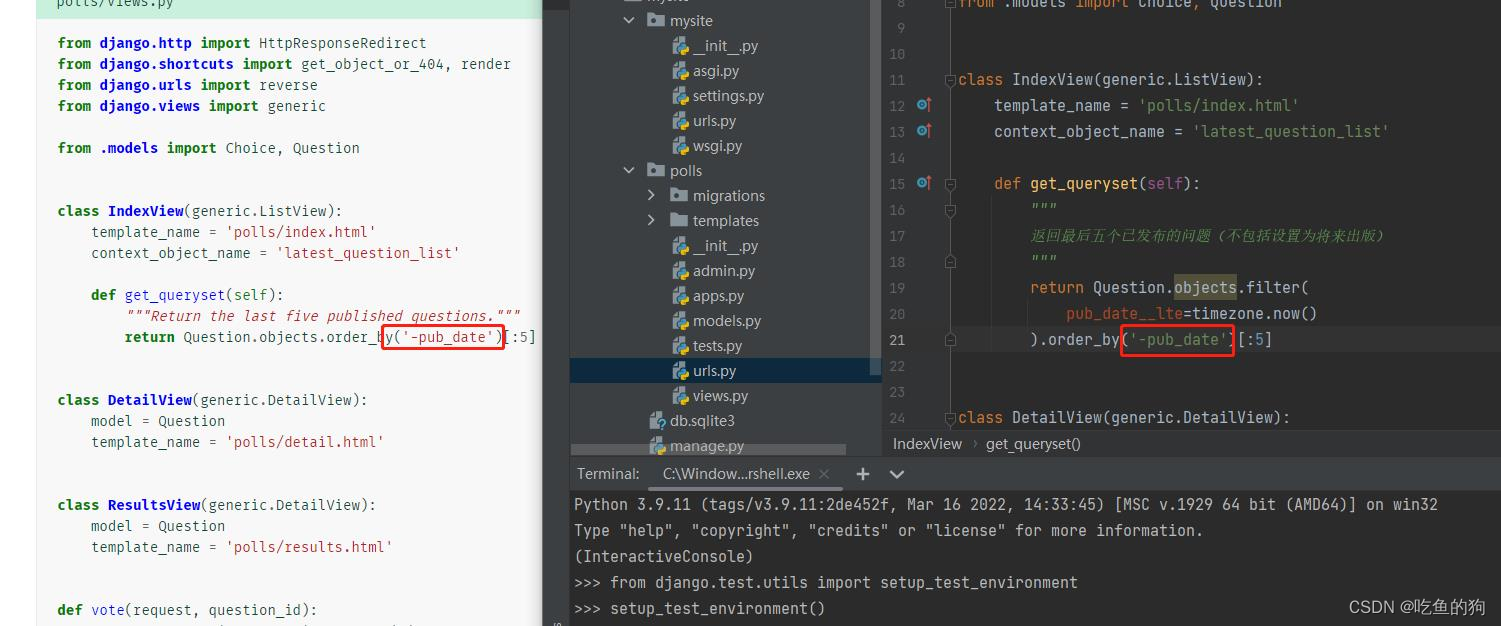Click 'from django.urls import reverse' in docs
The height and width of the screenshot is (626, 1501).
[187, 85]
